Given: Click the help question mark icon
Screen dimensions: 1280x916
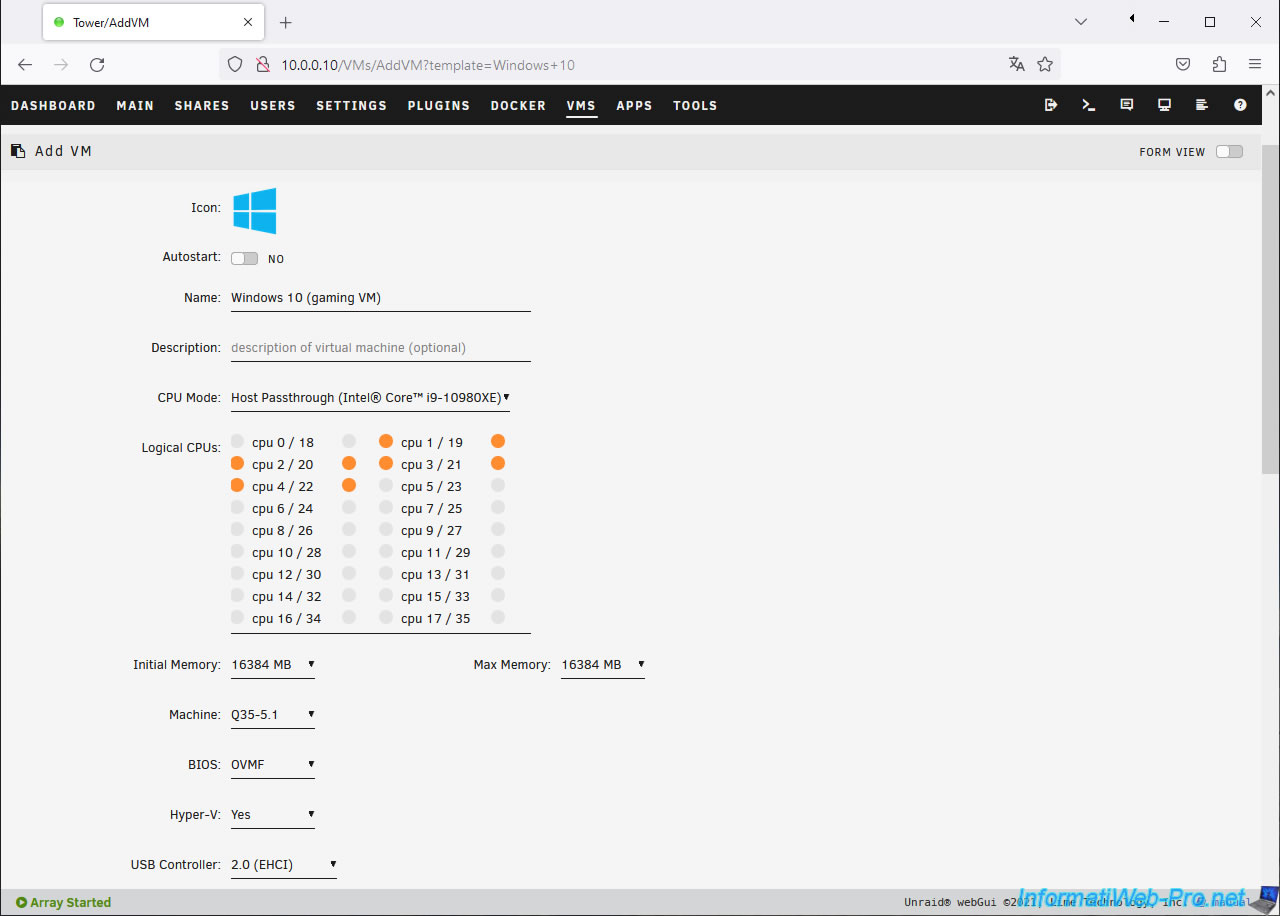Looking at the screenshot, I should point(1241,105).
